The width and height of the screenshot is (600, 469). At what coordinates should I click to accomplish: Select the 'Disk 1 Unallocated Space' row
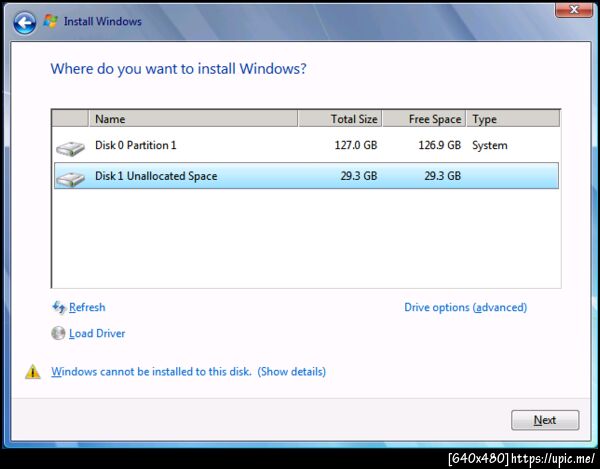(x=306, y=176)
